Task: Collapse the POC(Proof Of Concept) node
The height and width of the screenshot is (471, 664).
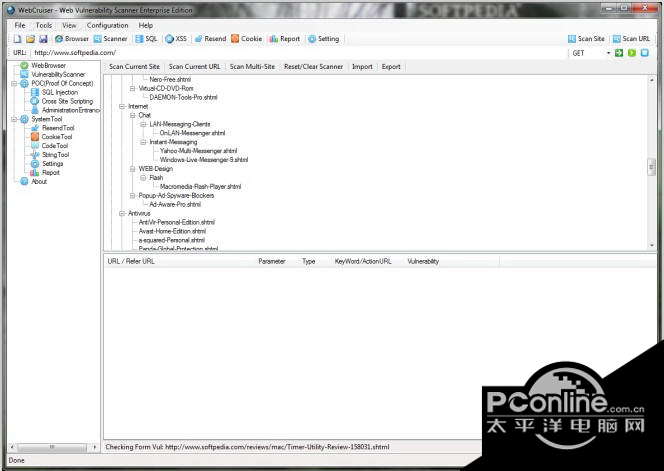Action: [14, 83]
